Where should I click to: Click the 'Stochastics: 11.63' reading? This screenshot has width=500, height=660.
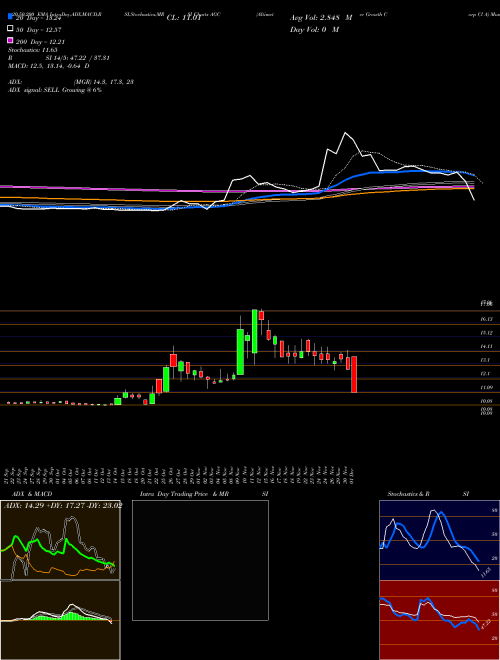point(33,50)
